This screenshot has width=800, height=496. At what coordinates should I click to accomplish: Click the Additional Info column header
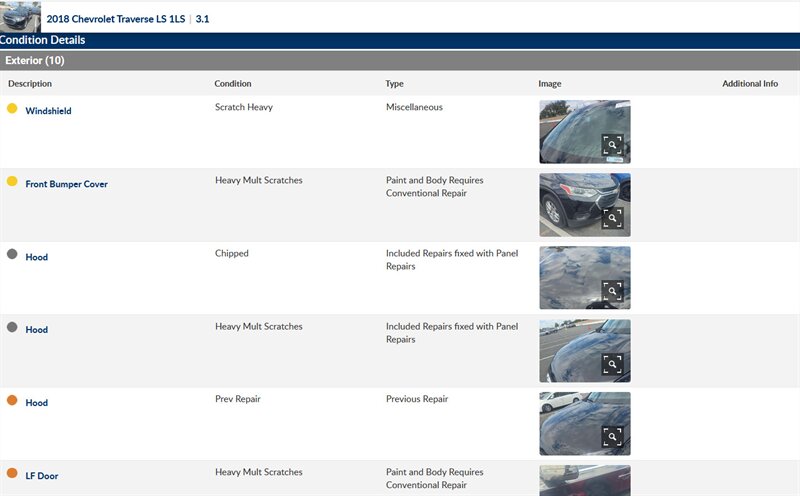pos(750,84)
